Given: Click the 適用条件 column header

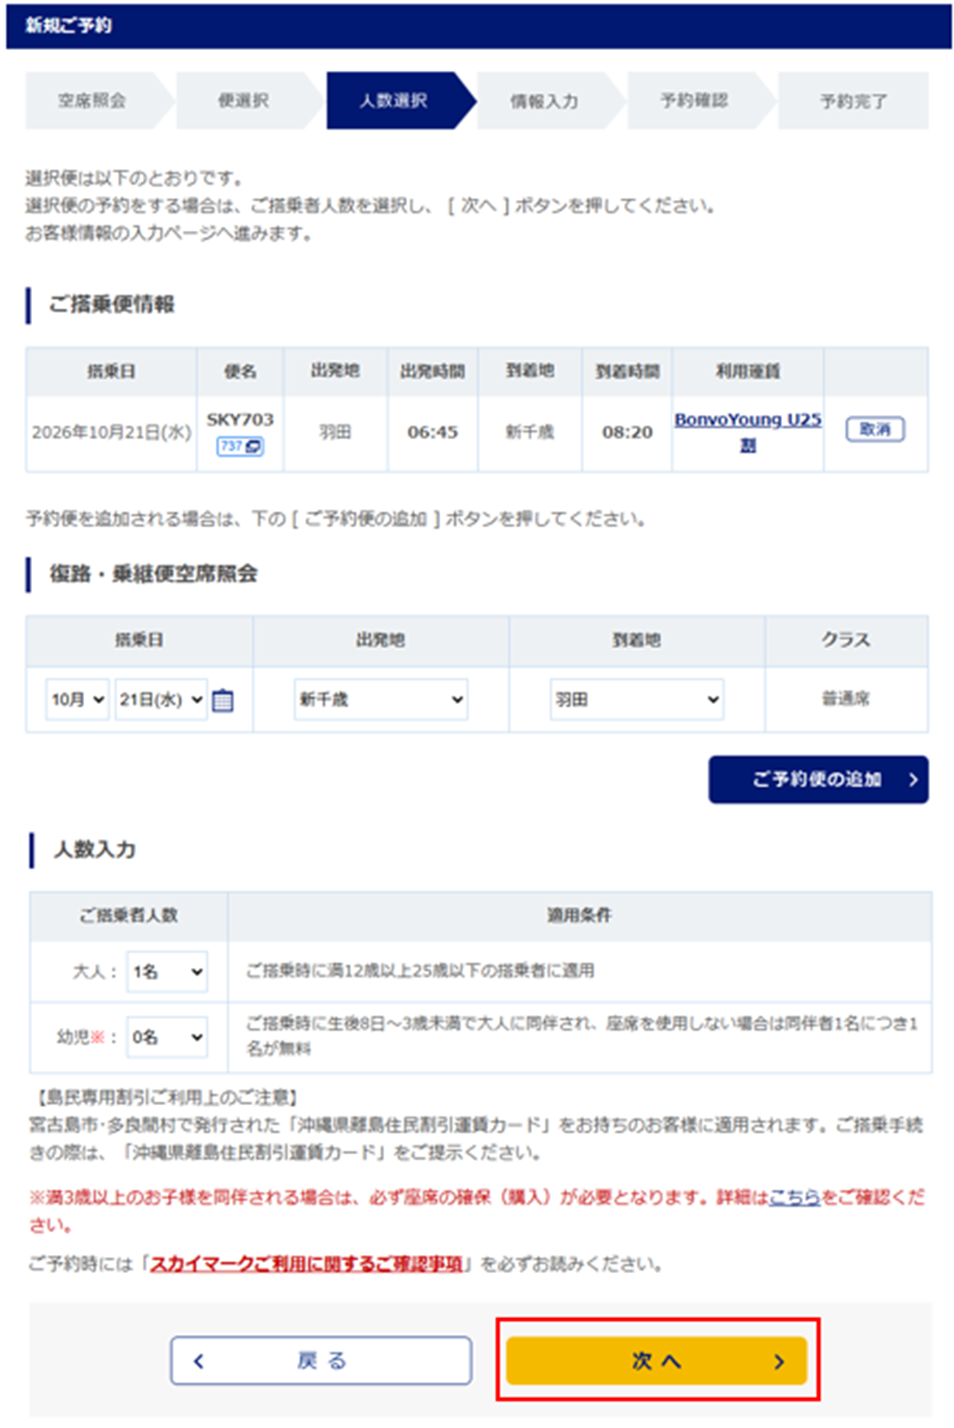Looking at the screenshot, I should tap(579, 915).
